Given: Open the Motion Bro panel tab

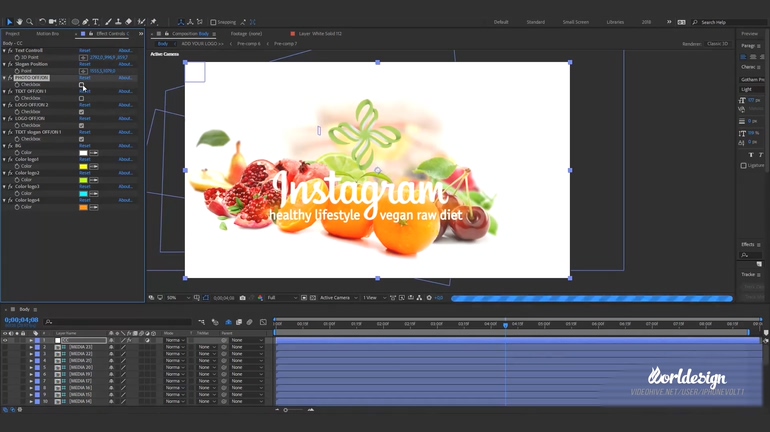Looking at the screenshot, I should [47, 34].
